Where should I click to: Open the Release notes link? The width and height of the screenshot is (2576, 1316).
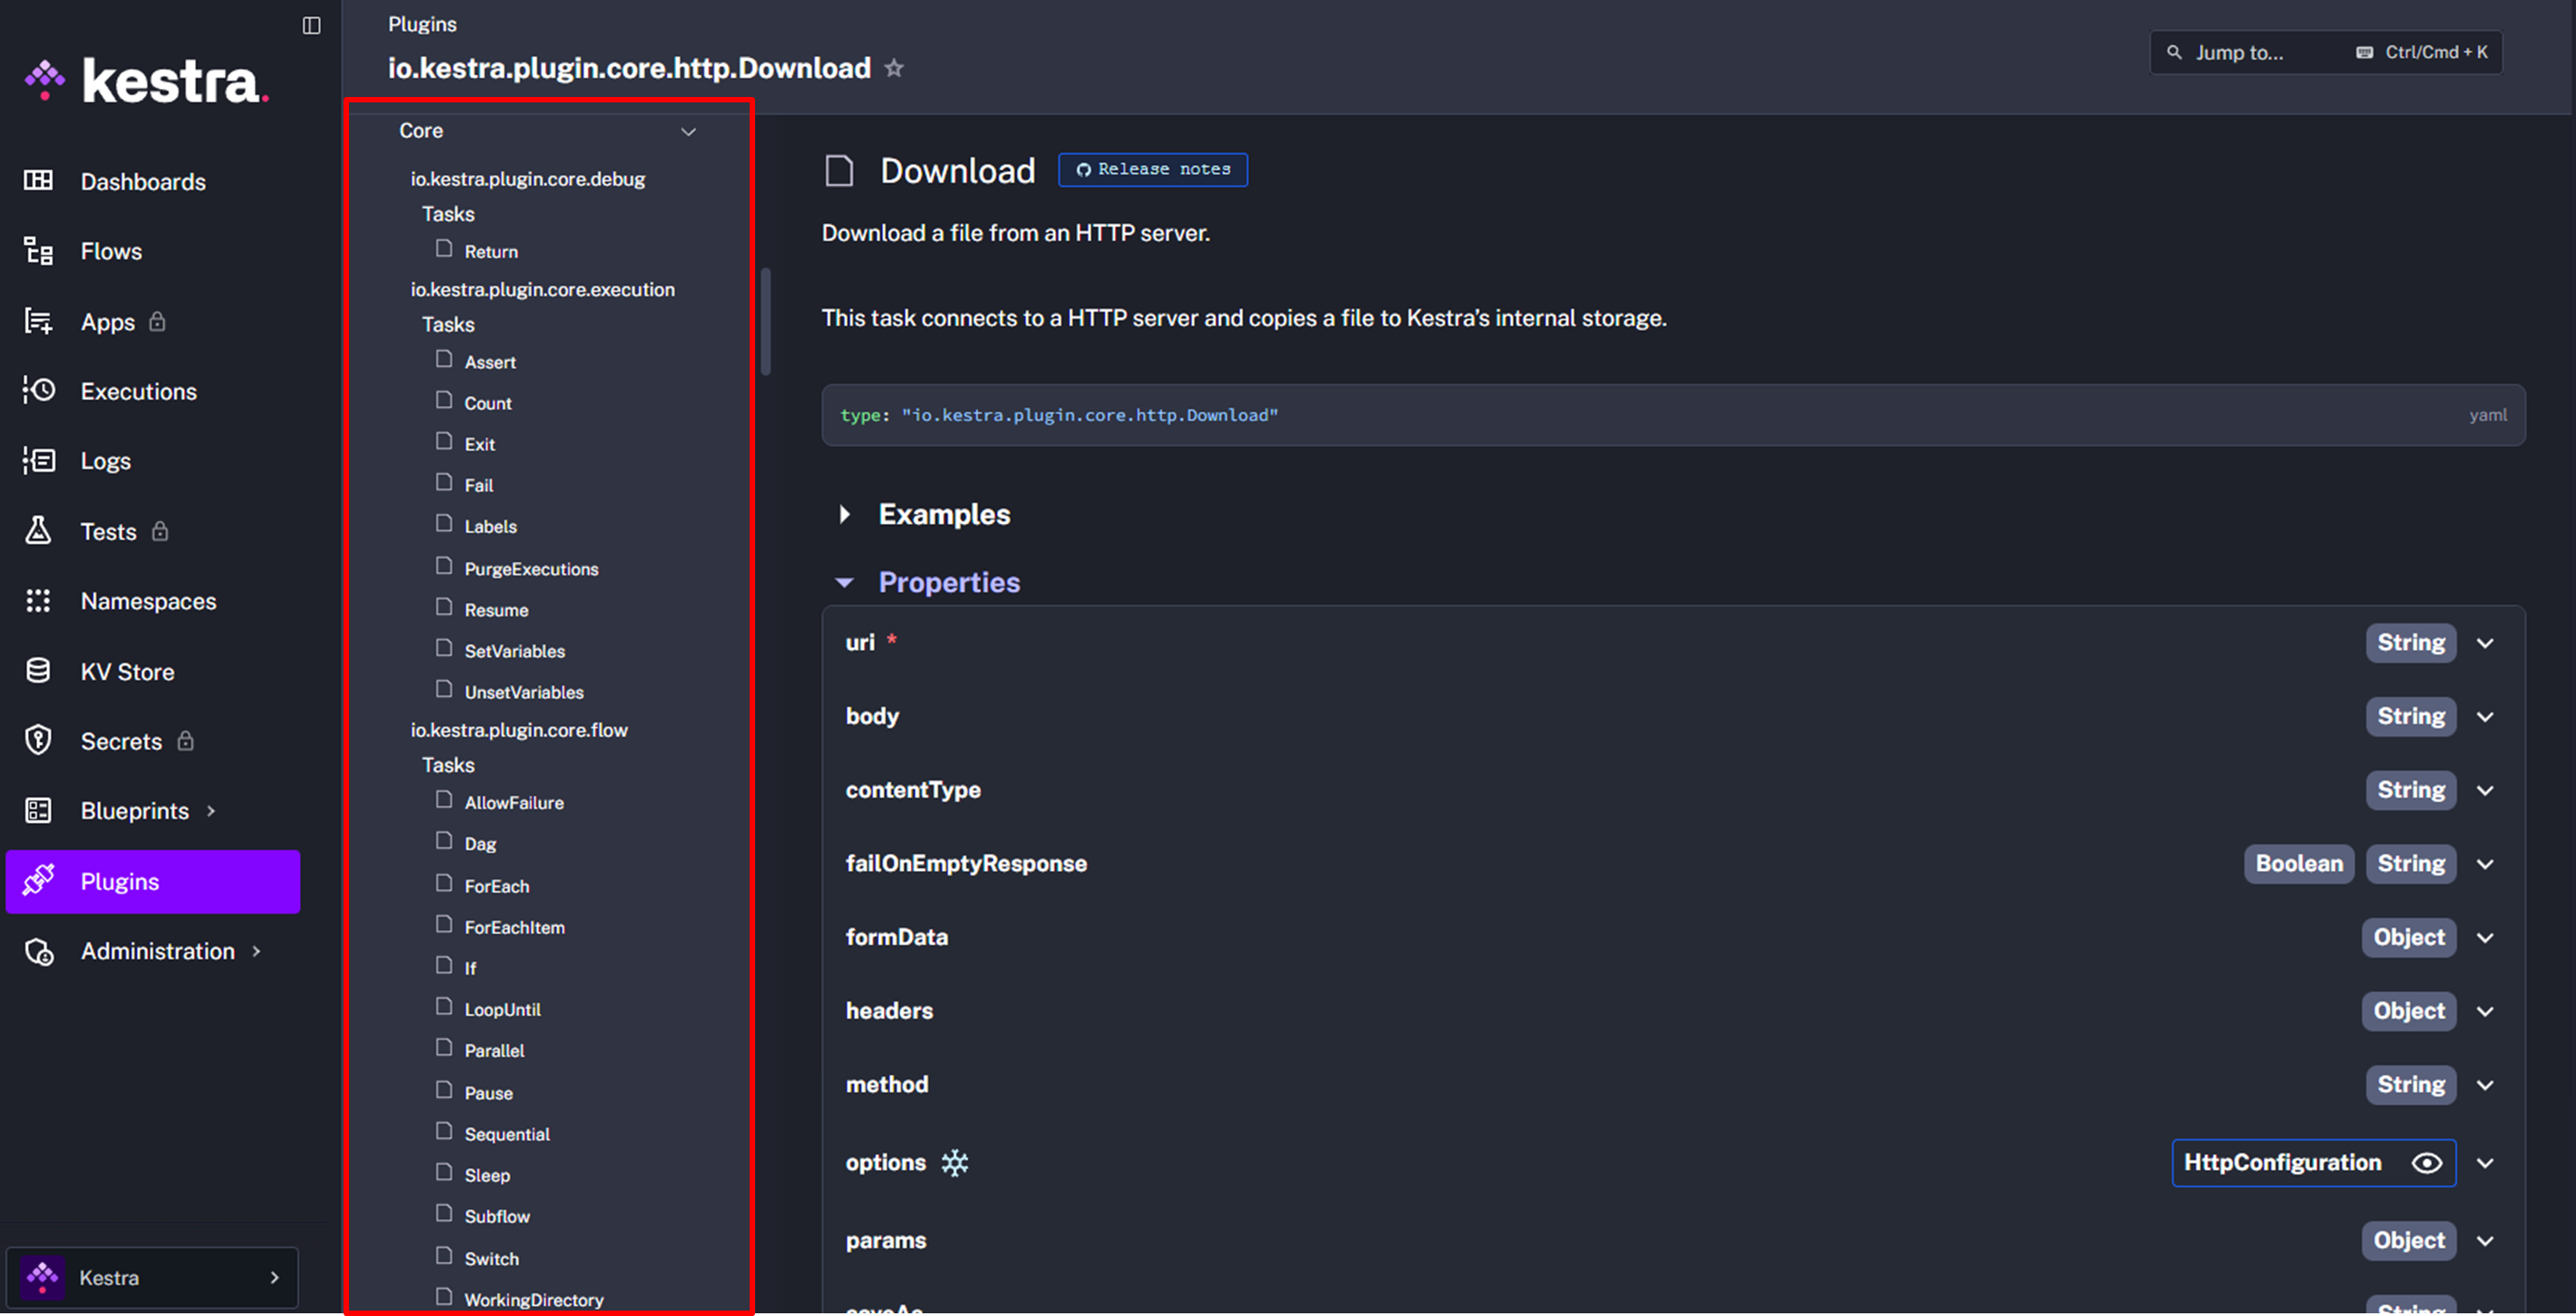(1153, 170)
